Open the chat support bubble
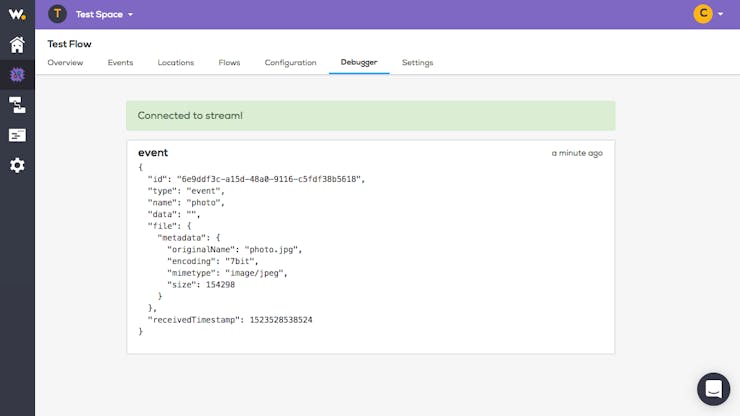The width and height of the screenshot is (740, 416). tap(713, 389)
